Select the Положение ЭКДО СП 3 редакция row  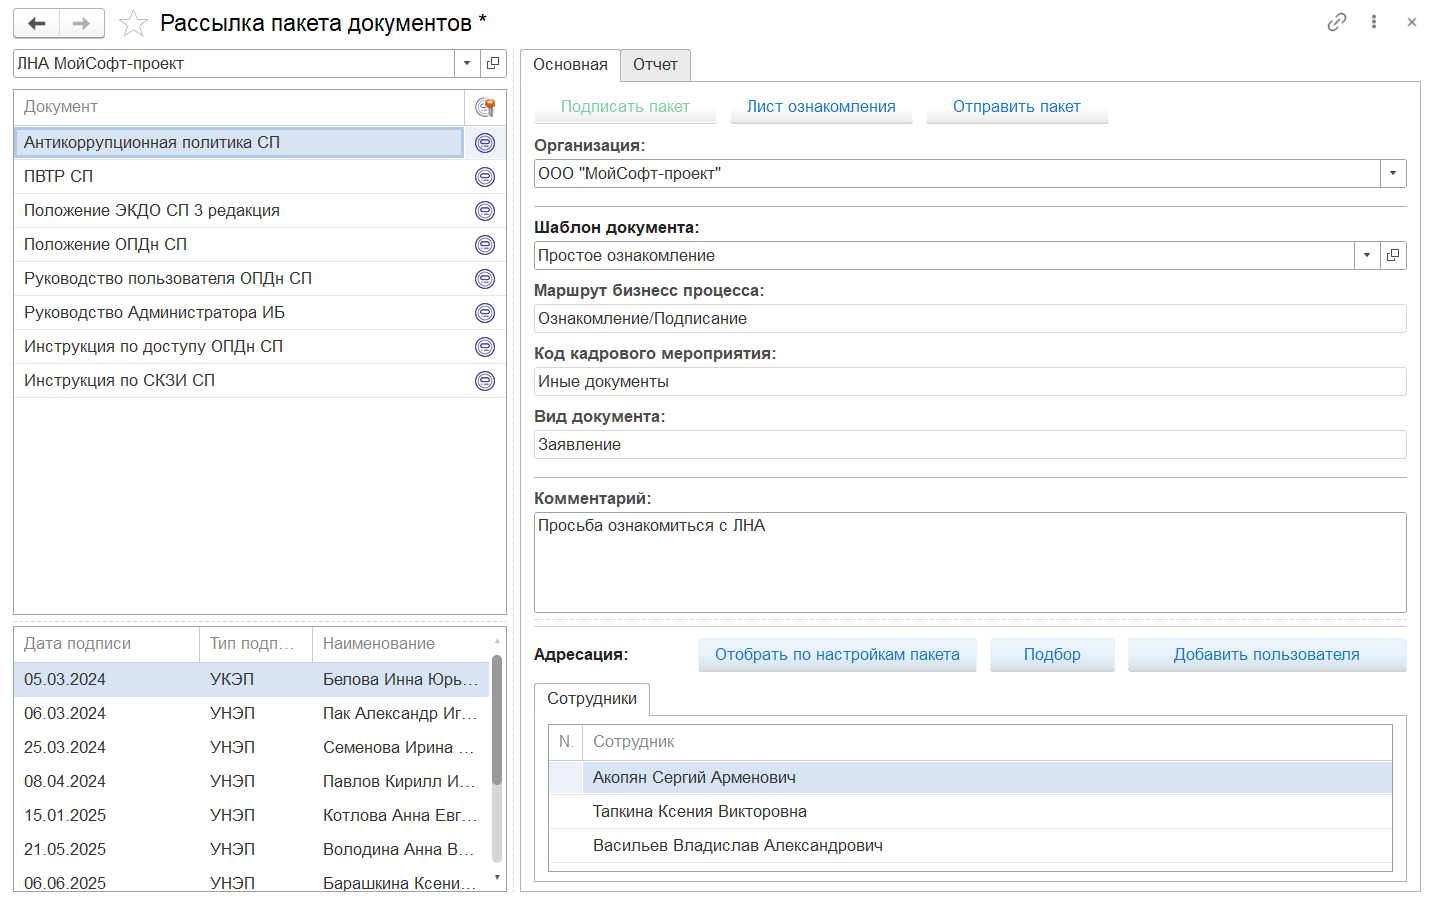(x=239, y=211)
